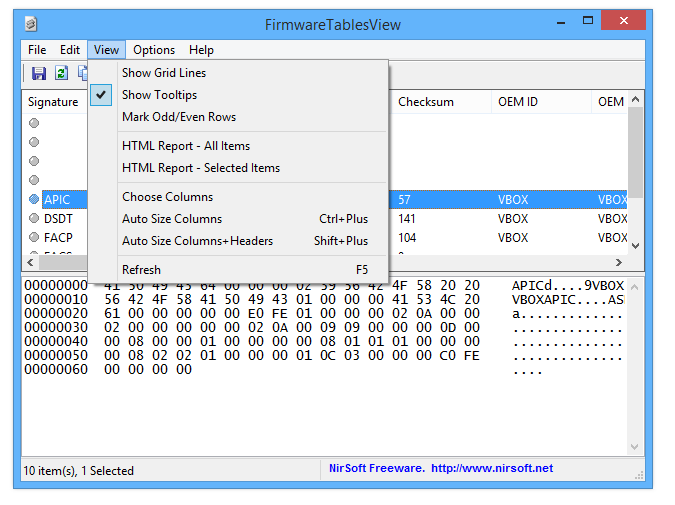The image size is (675, 505).
Task: Maximize the FirmwareTablesView window
Action: coord(588,21)
